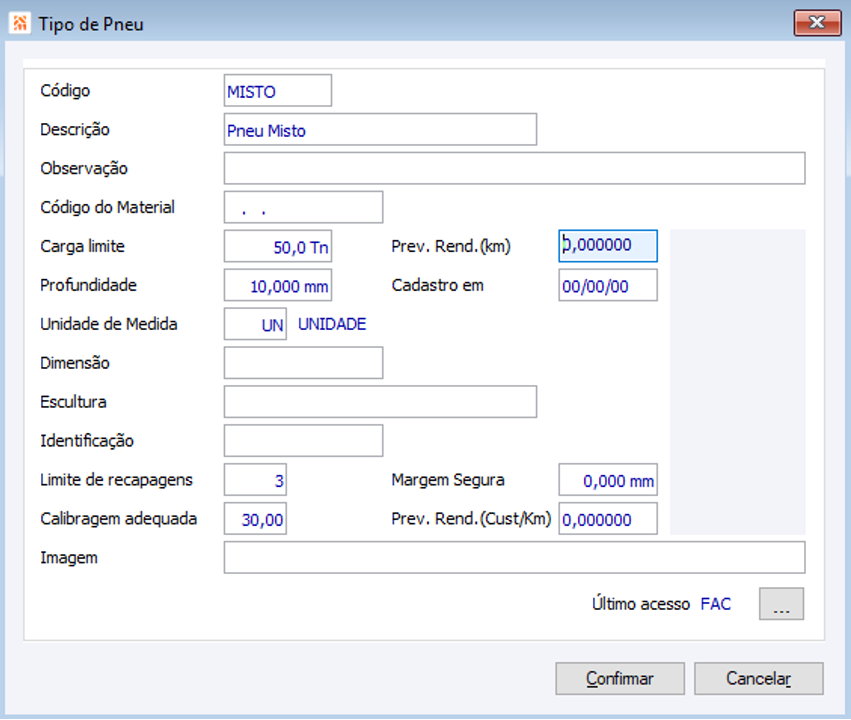Click the Profundidade value field

pyautogui.click(x=278, y=285)
